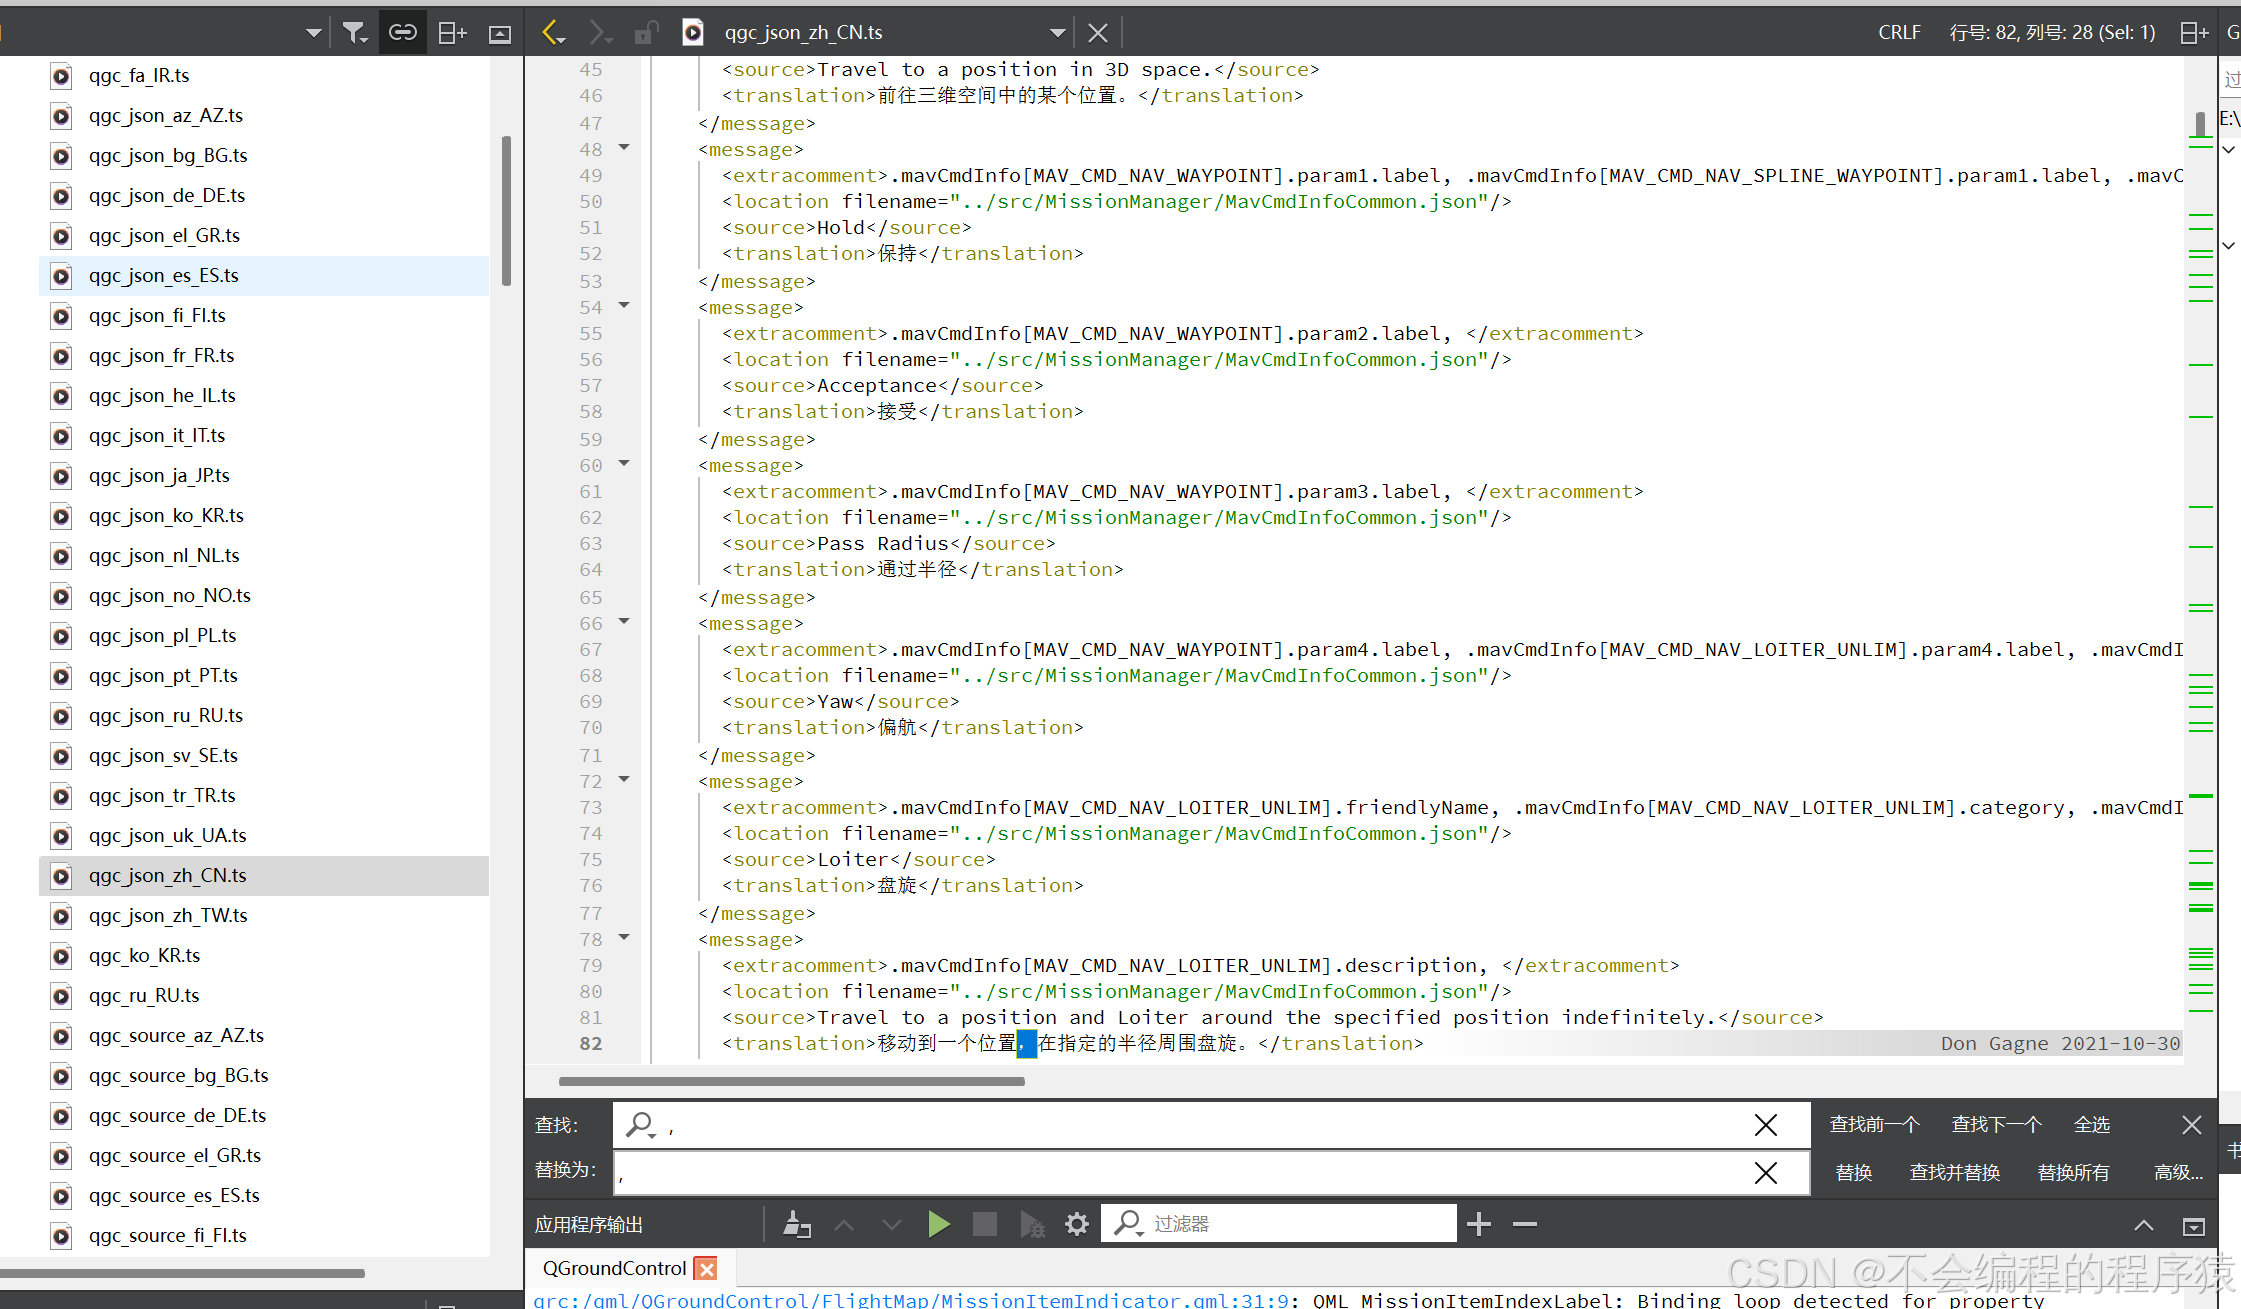2241x1309 pixels.
Task: Click the 查找下一个 find next button
Action: (x=1996, y=1124)
